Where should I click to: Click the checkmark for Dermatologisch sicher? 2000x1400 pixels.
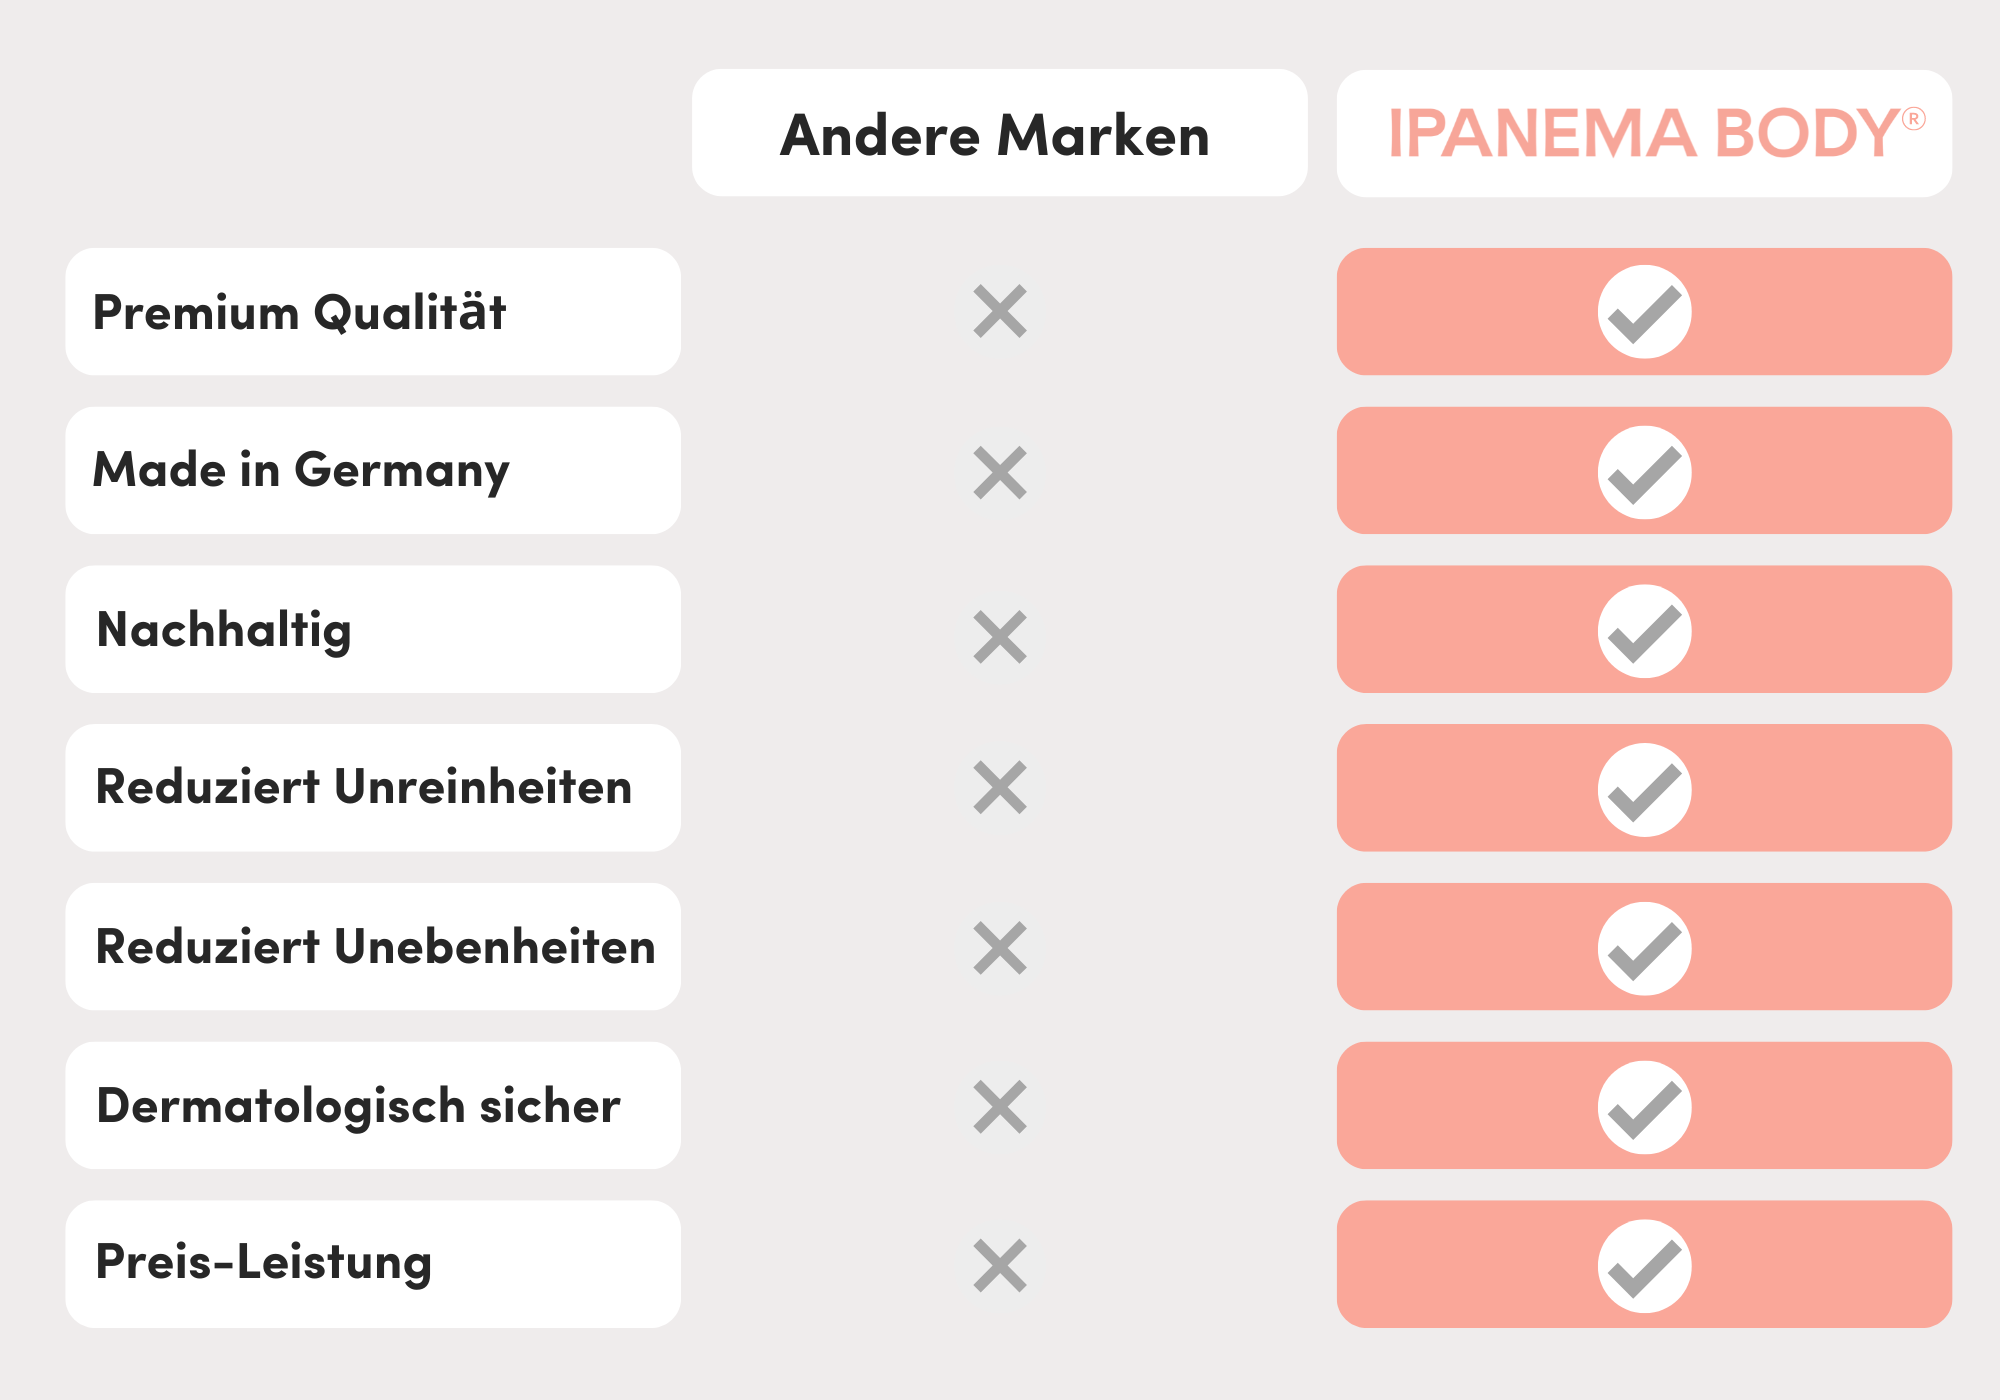click(x=1644, y=1107)
